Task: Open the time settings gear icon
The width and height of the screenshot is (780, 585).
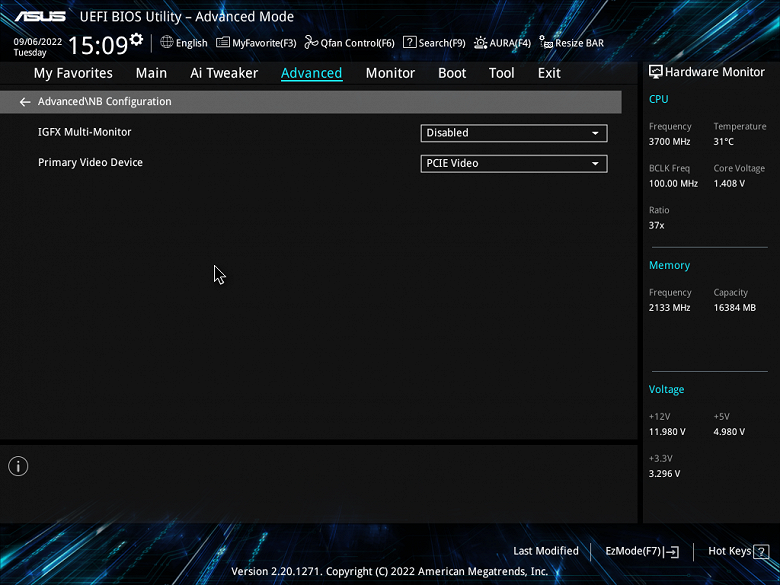Action: tap(136, 39)
